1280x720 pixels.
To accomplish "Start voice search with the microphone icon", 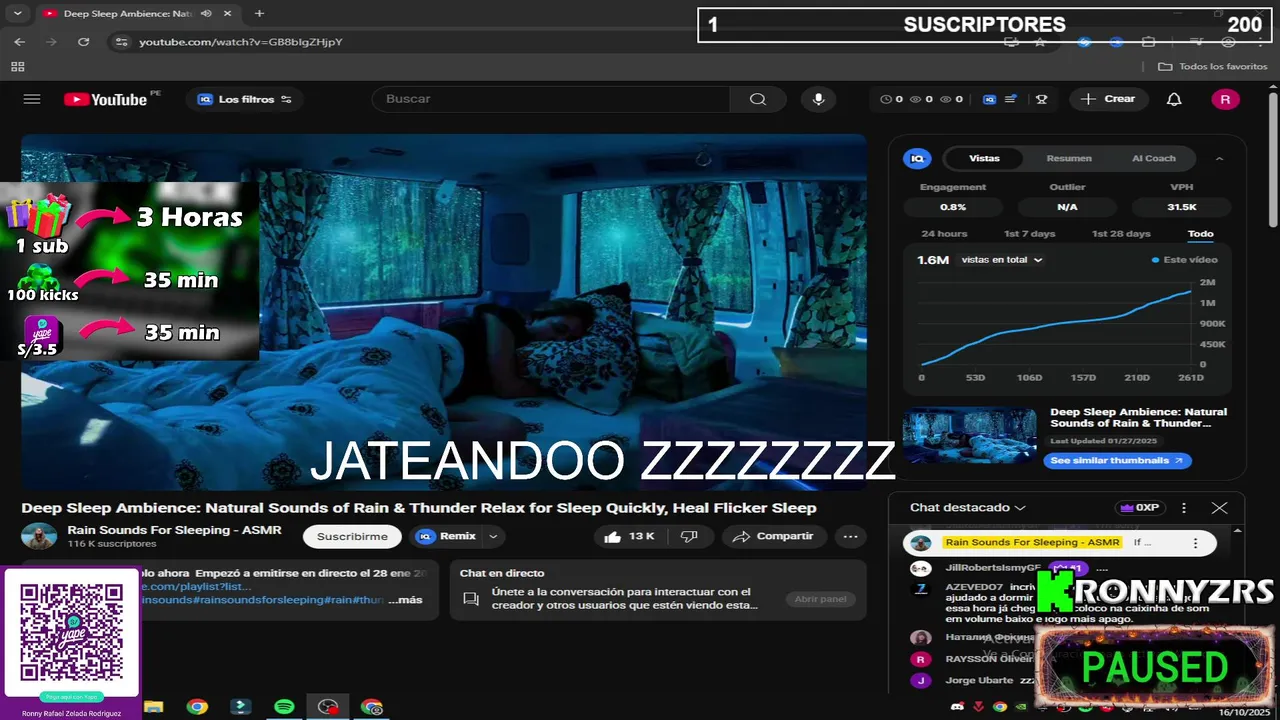I will point(818,99).
